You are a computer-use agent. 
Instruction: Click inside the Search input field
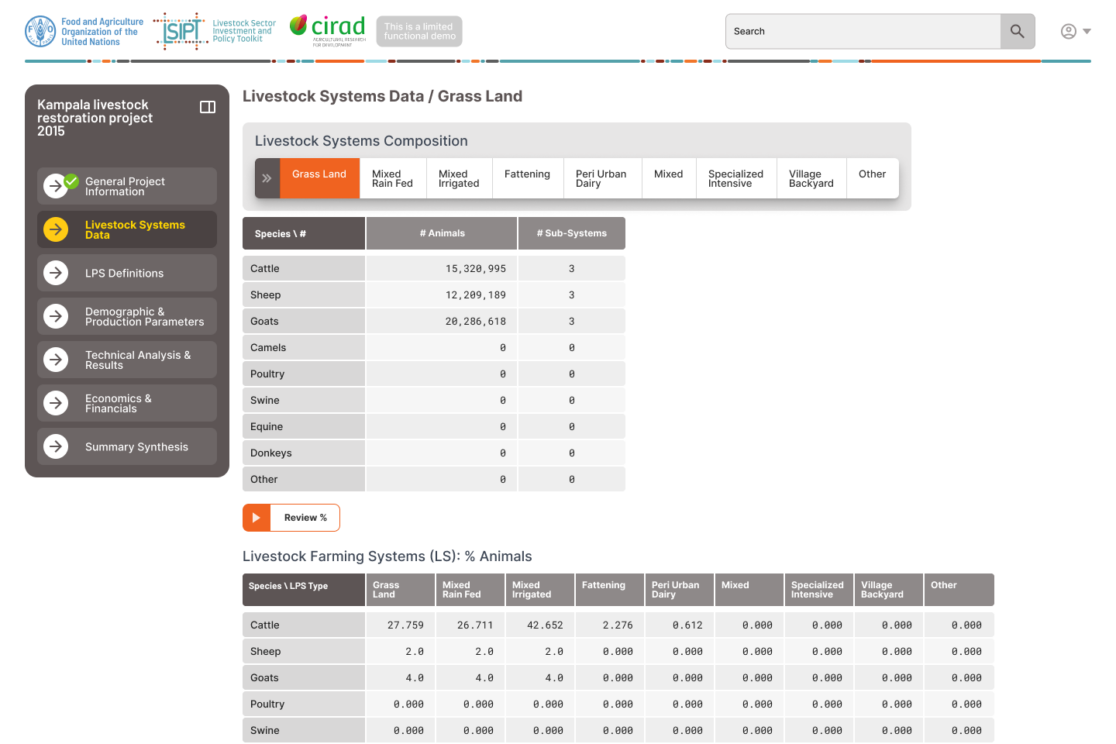click(862, 31)
